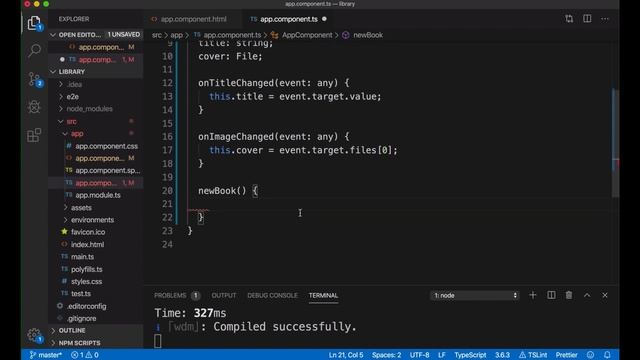640x360 pixels.
Task: Expand the Outline section
Action: 96,330
